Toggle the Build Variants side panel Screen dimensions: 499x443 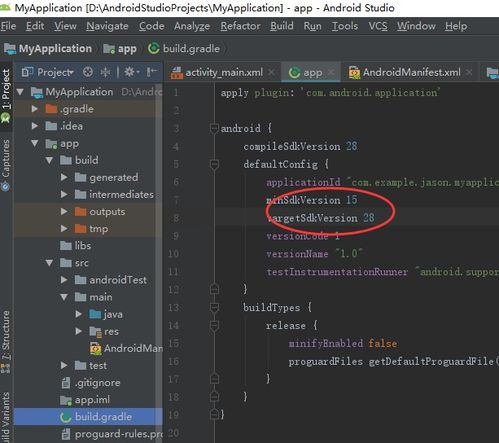point(6,417)
